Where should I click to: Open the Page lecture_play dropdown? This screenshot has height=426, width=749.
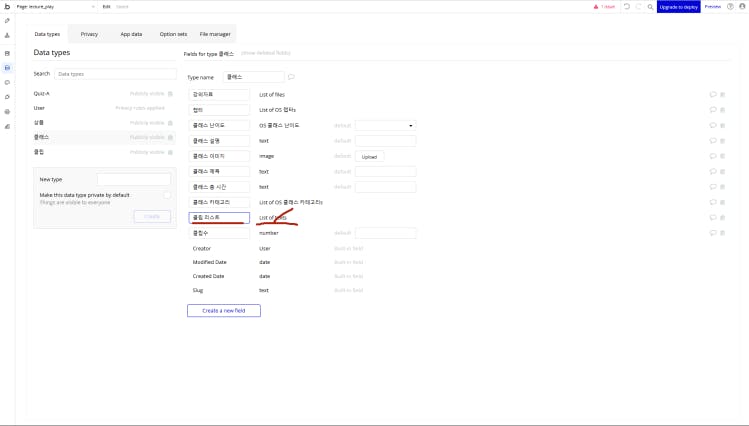55,7
